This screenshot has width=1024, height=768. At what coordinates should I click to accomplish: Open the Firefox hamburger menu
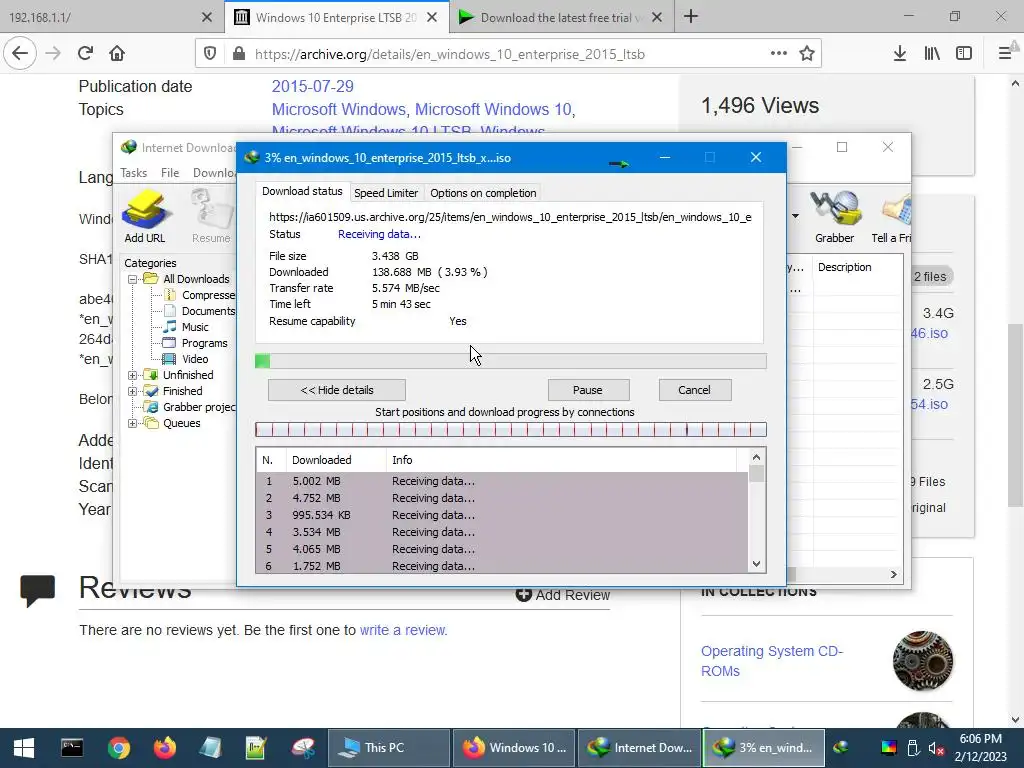(1005, 54)
